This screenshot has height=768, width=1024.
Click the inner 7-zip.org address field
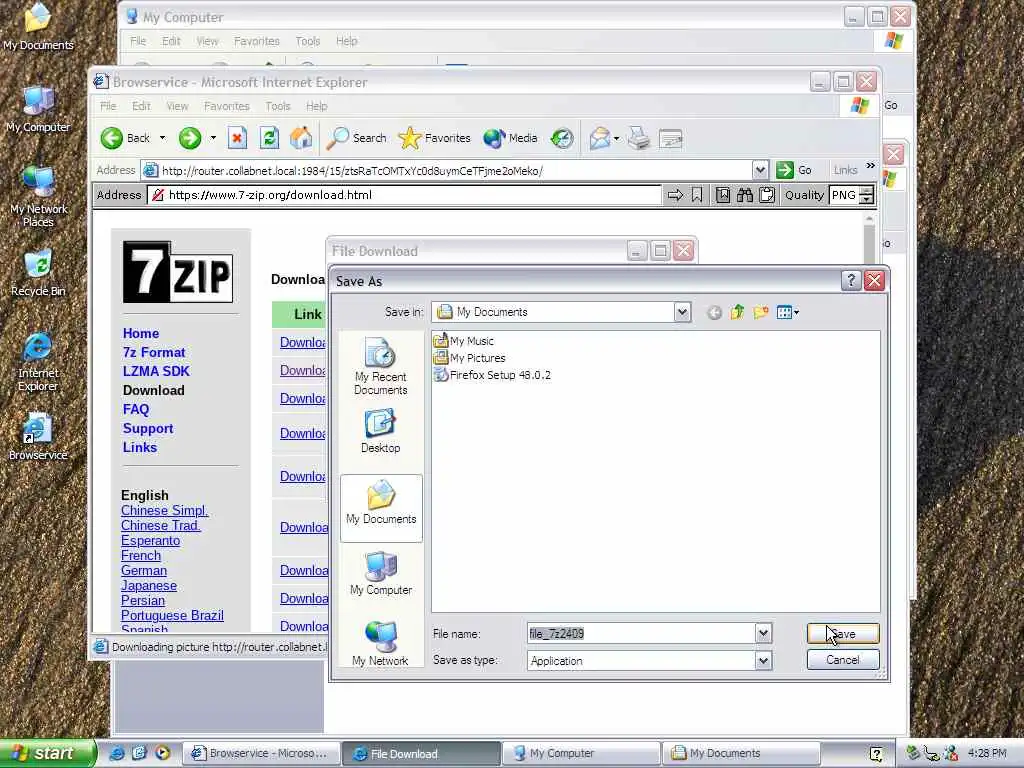pos(405,195)
